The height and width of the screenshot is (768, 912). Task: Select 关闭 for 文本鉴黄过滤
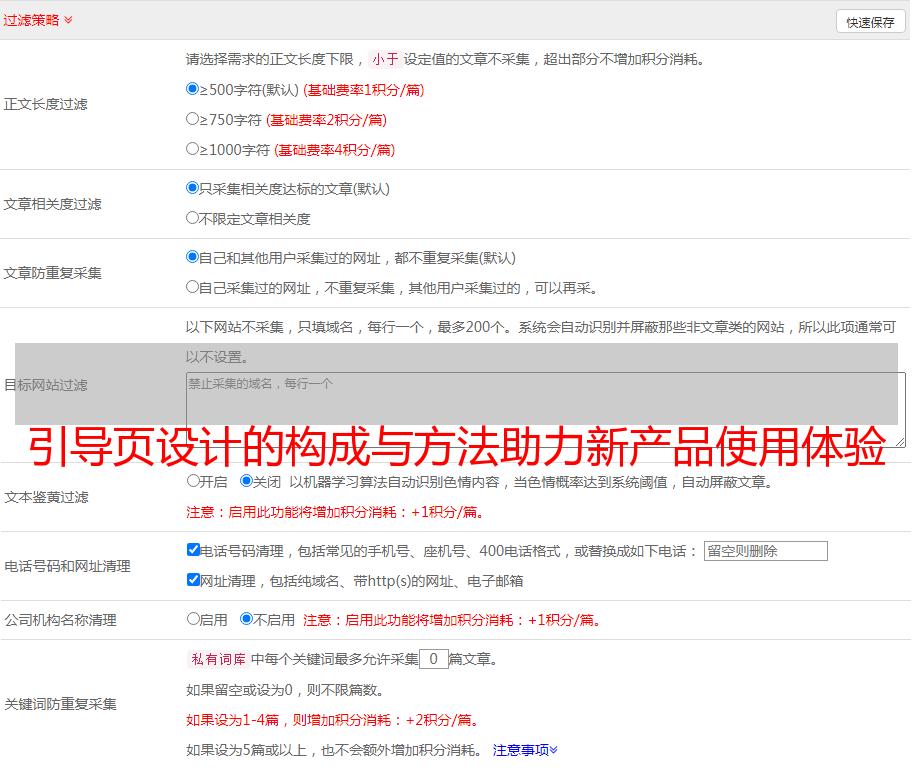(x=246, y=481)
